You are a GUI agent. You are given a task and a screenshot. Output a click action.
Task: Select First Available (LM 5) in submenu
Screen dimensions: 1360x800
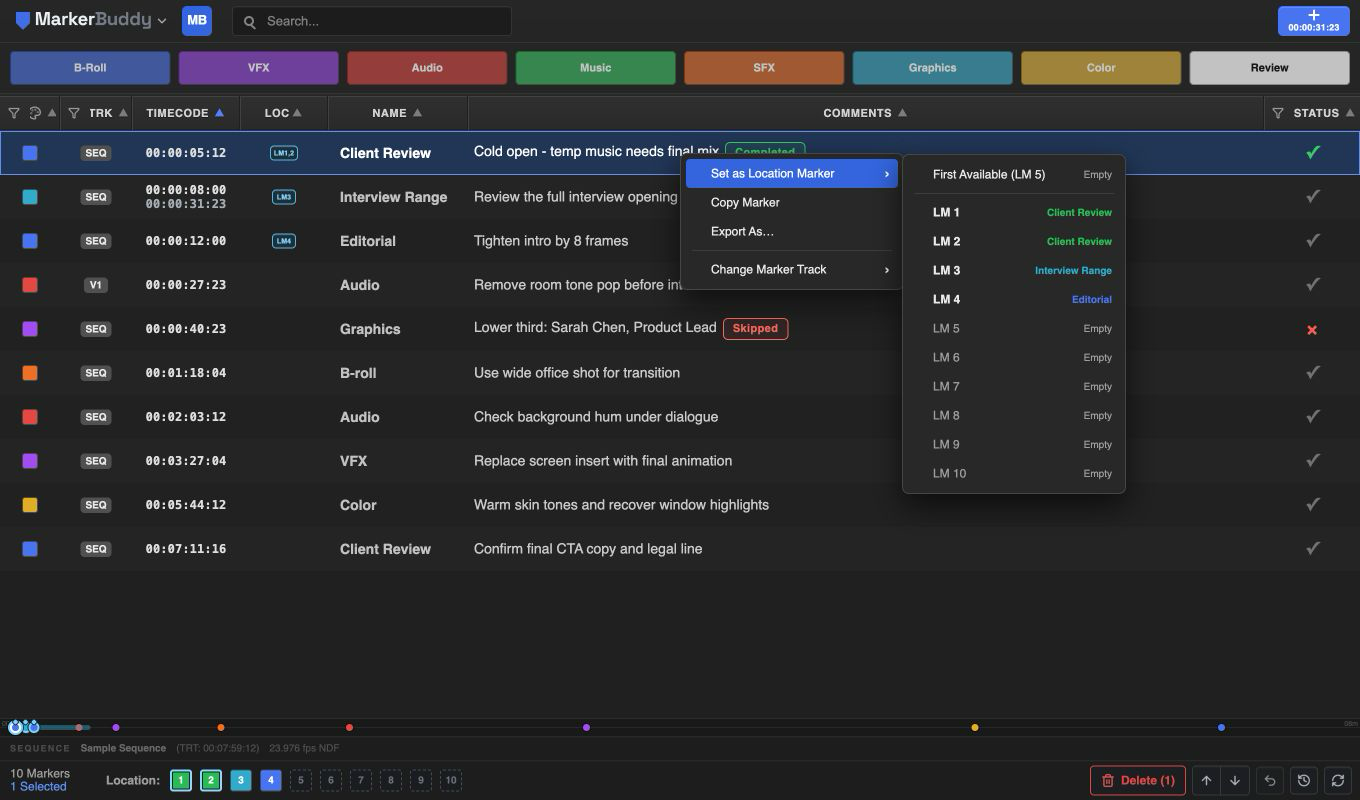pos(1014,174)
